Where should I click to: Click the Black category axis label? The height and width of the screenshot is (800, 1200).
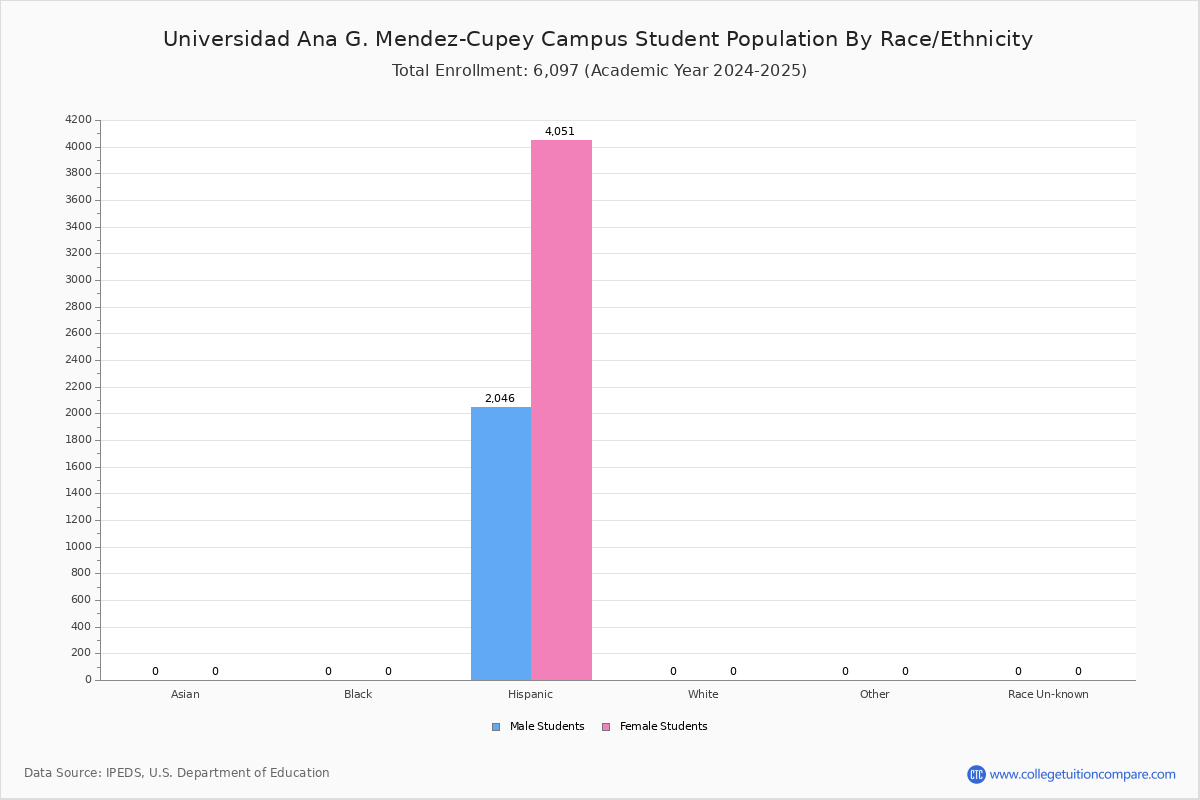tap(358, 694)
